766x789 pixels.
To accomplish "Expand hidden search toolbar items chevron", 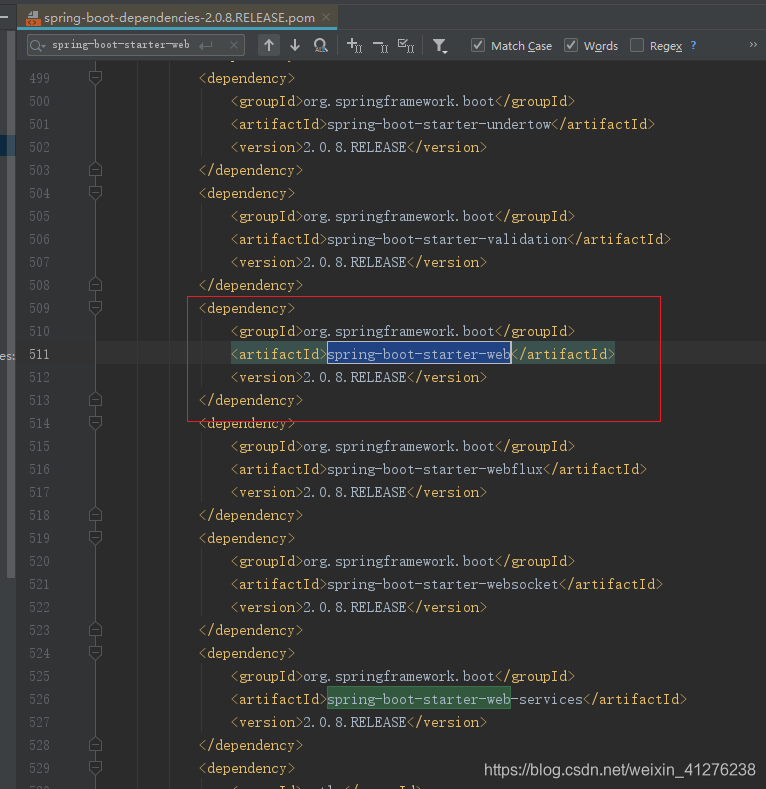I will [x=753, y=44].
